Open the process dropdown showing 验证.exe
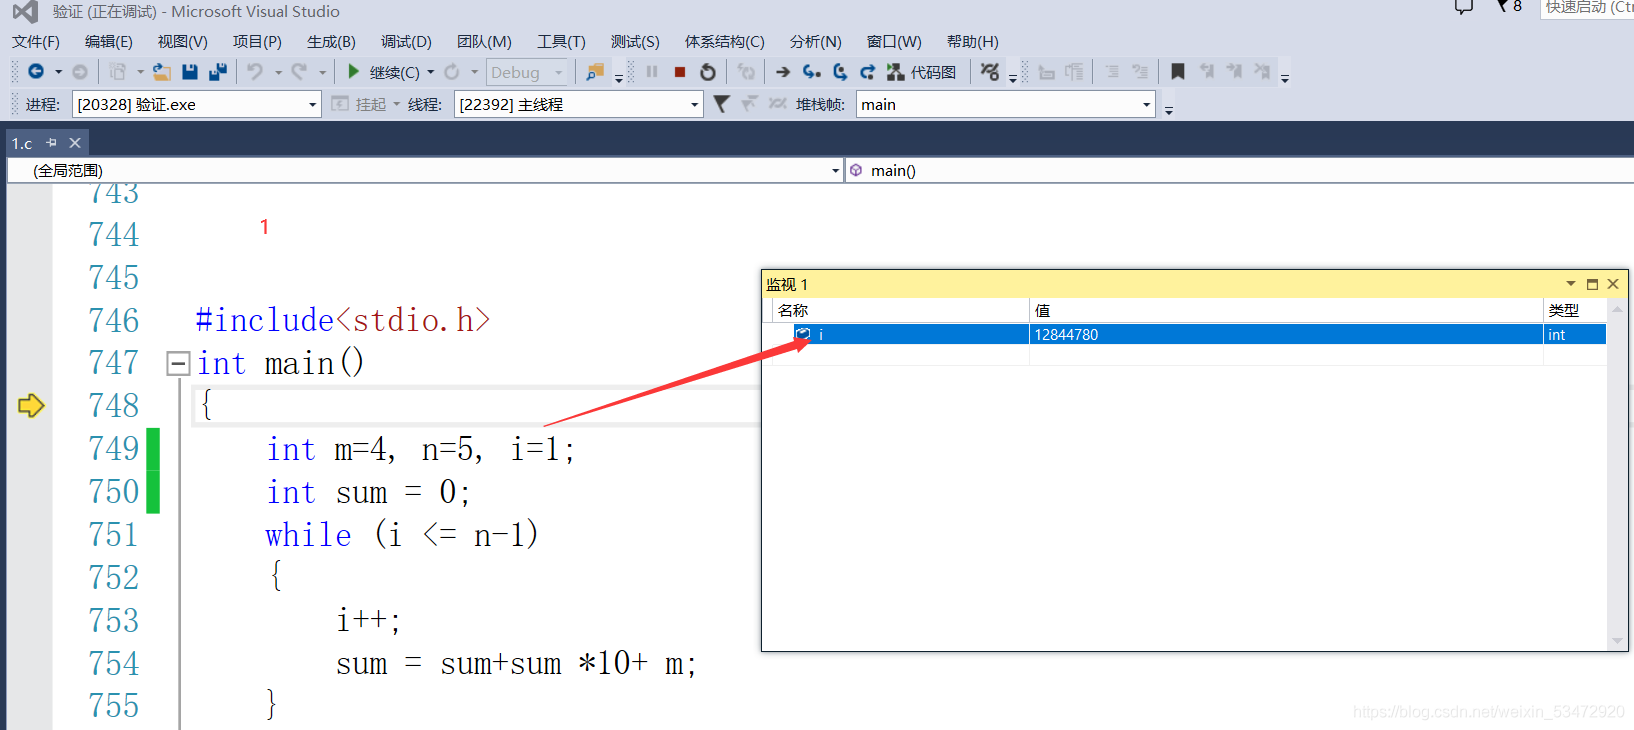 pos(196,104)
